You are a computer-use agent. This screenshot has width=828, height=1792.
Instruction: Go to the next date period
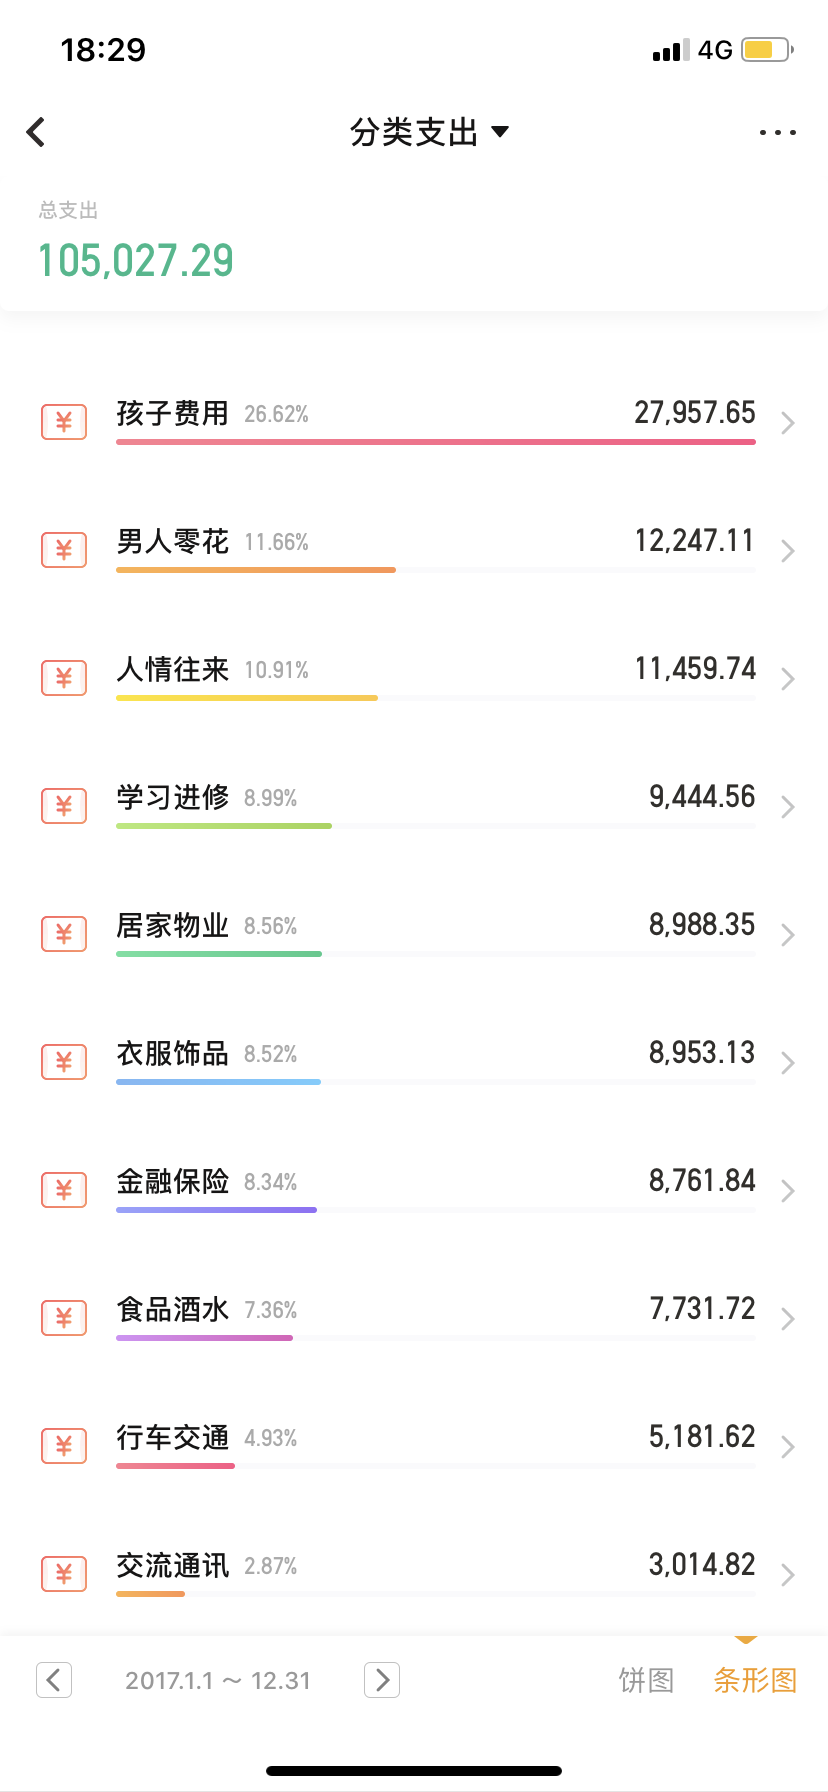coord(382,1680)
